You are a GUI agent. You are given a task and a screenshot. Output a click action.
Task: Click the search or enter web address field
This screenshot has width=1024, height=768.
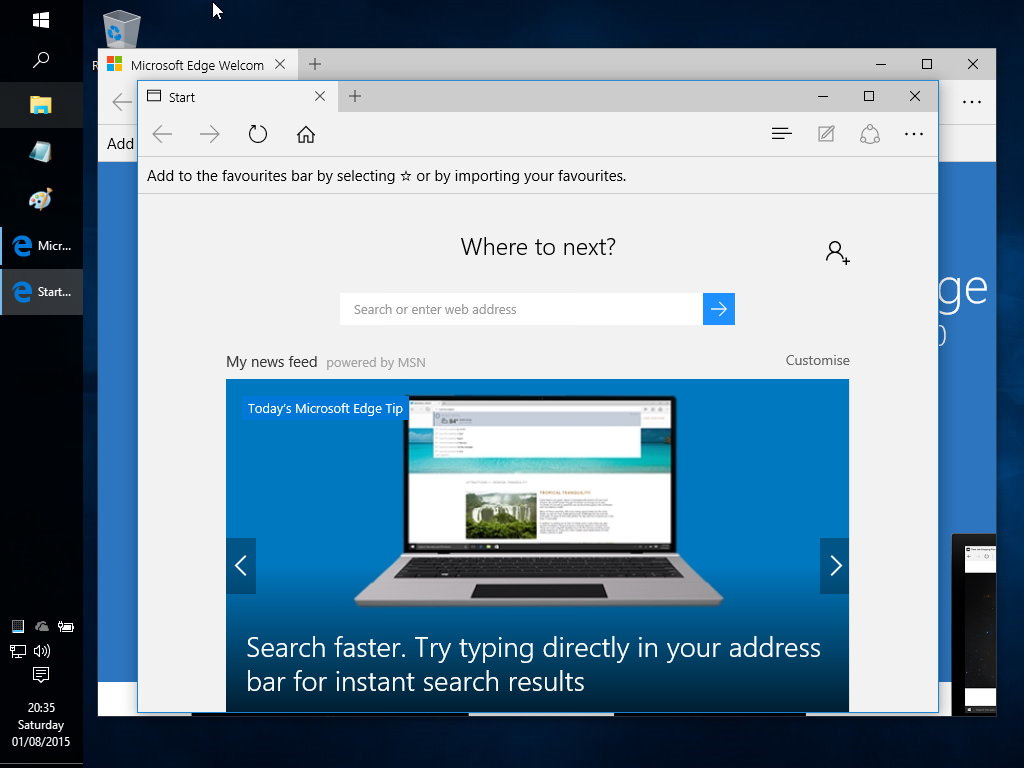pyautogui.click(x=521, y=309)
